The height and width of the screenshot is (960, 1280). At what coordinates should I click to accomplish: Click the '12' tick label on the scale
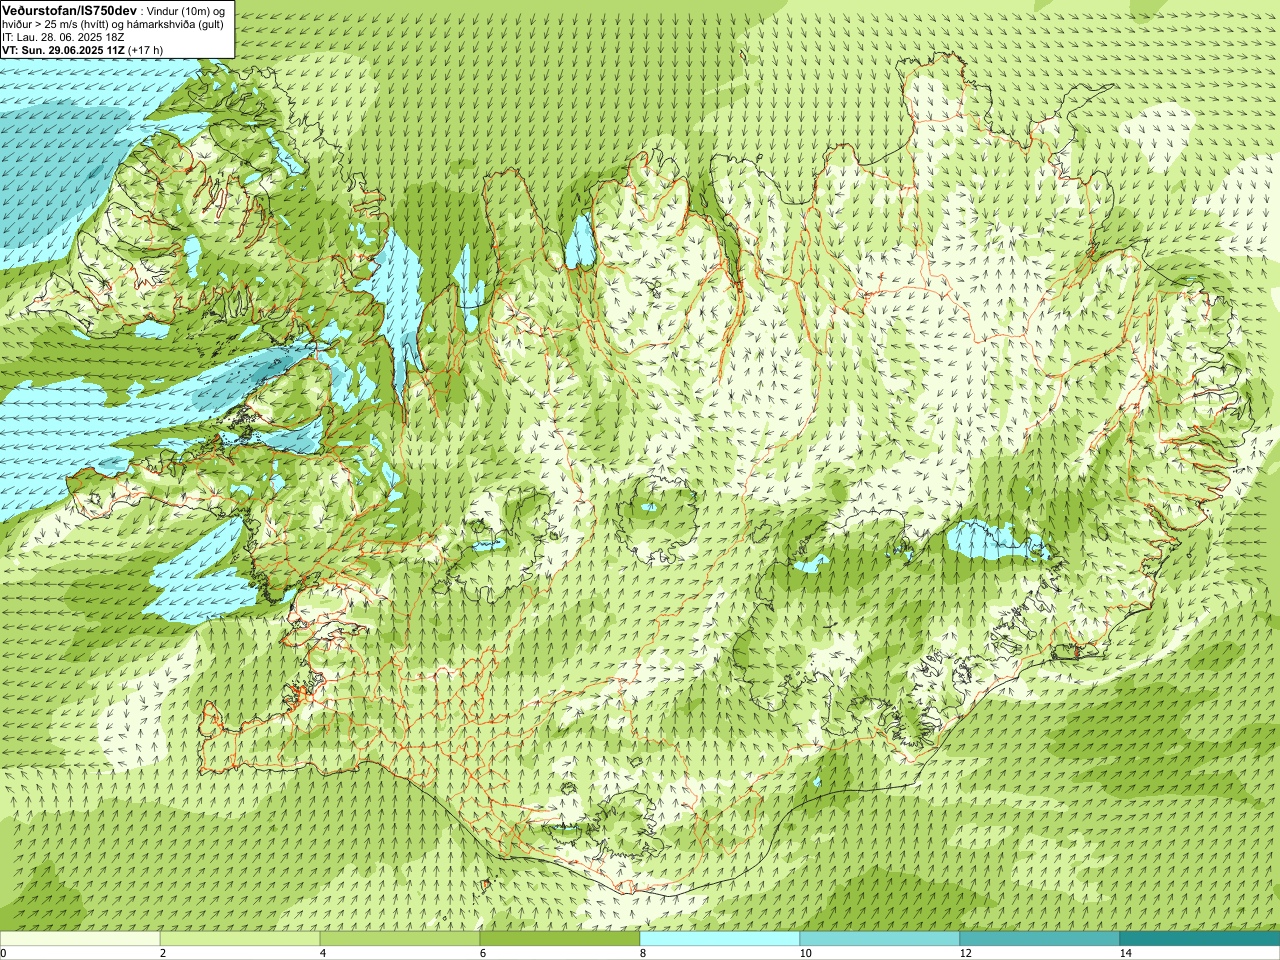pos(965,953)
